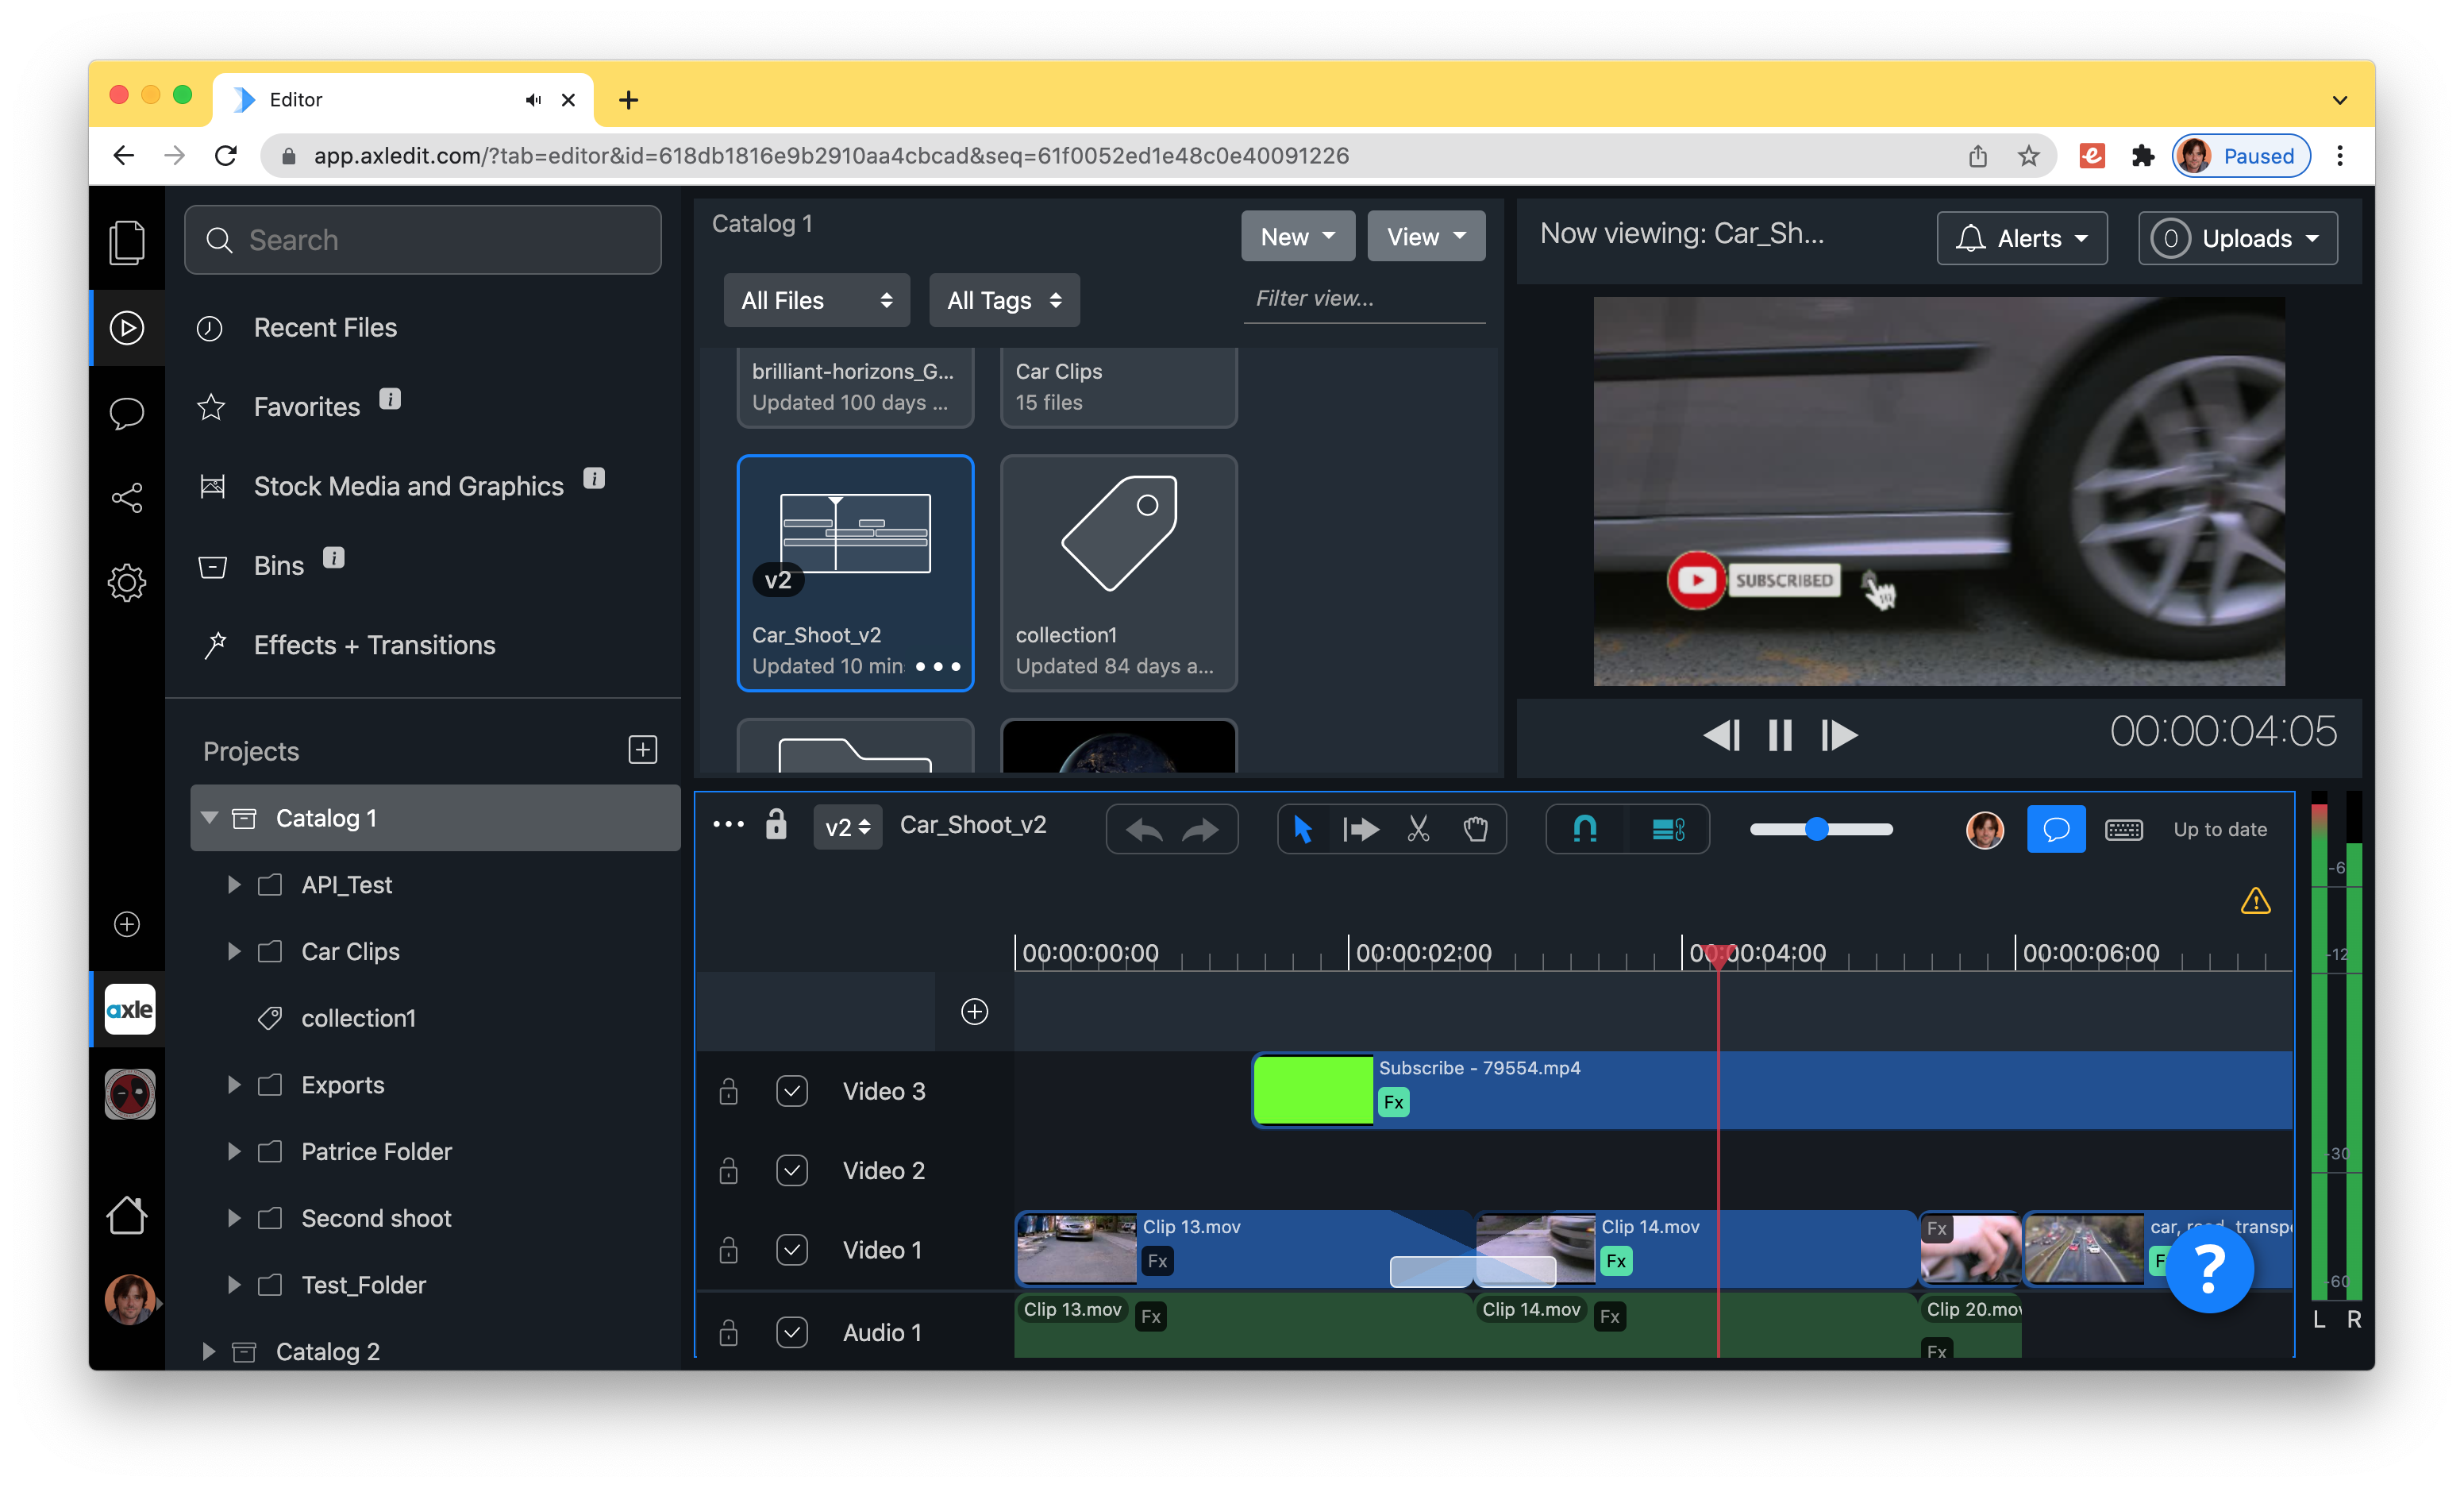Viewport: 2464px width, 1488px height.
Task: Toggle the Audio 1 track checkbox
Action: tap(792, 1332)
